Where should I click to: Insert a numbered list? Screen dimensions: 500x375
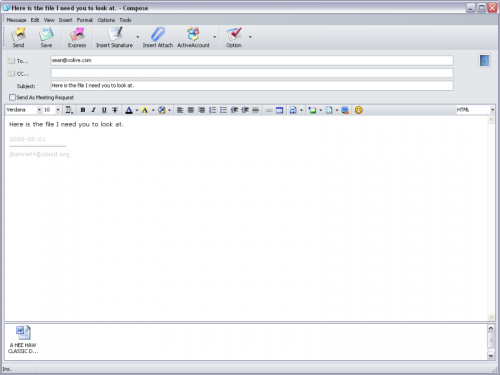(x=212, y=110)
